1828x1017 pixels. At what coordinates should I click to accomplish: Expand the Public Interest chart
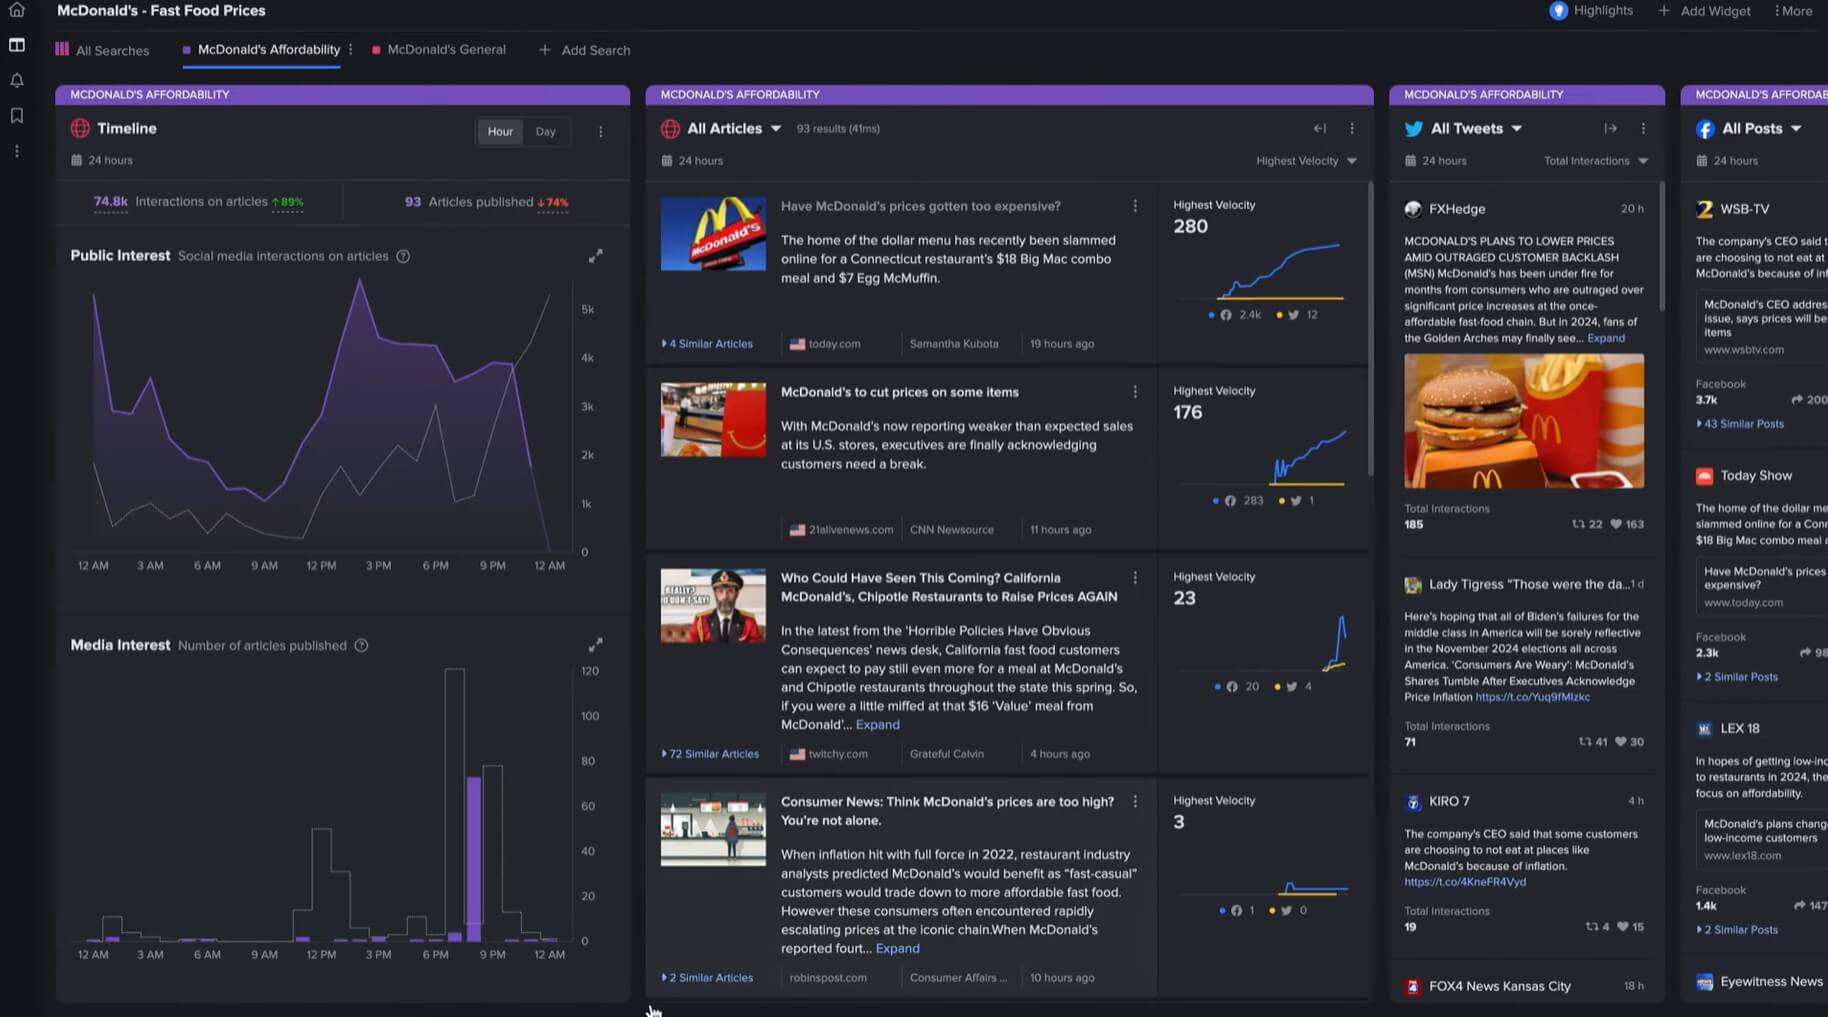596,257
